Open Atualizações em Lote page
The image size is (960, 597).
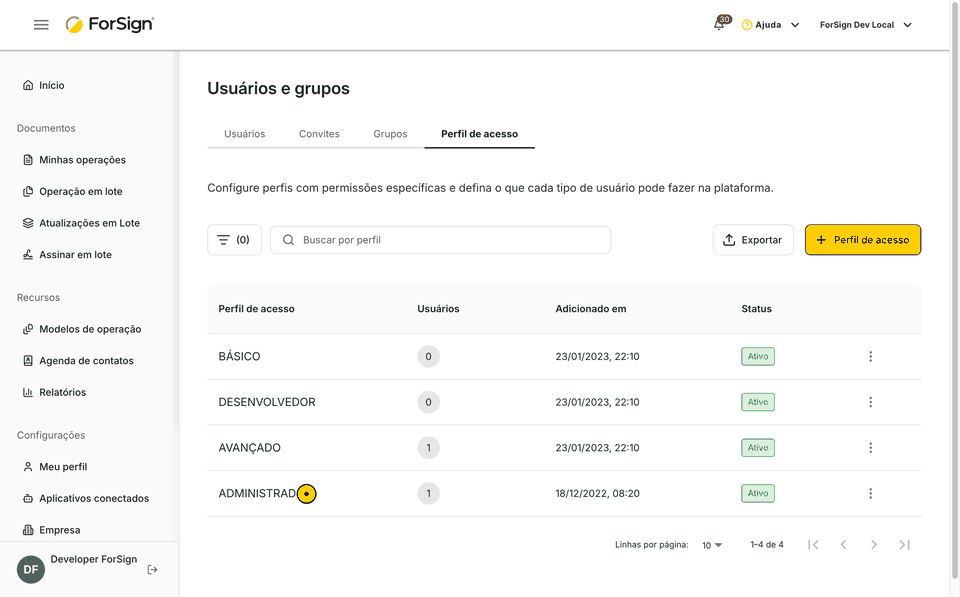(x=81, y=223)
